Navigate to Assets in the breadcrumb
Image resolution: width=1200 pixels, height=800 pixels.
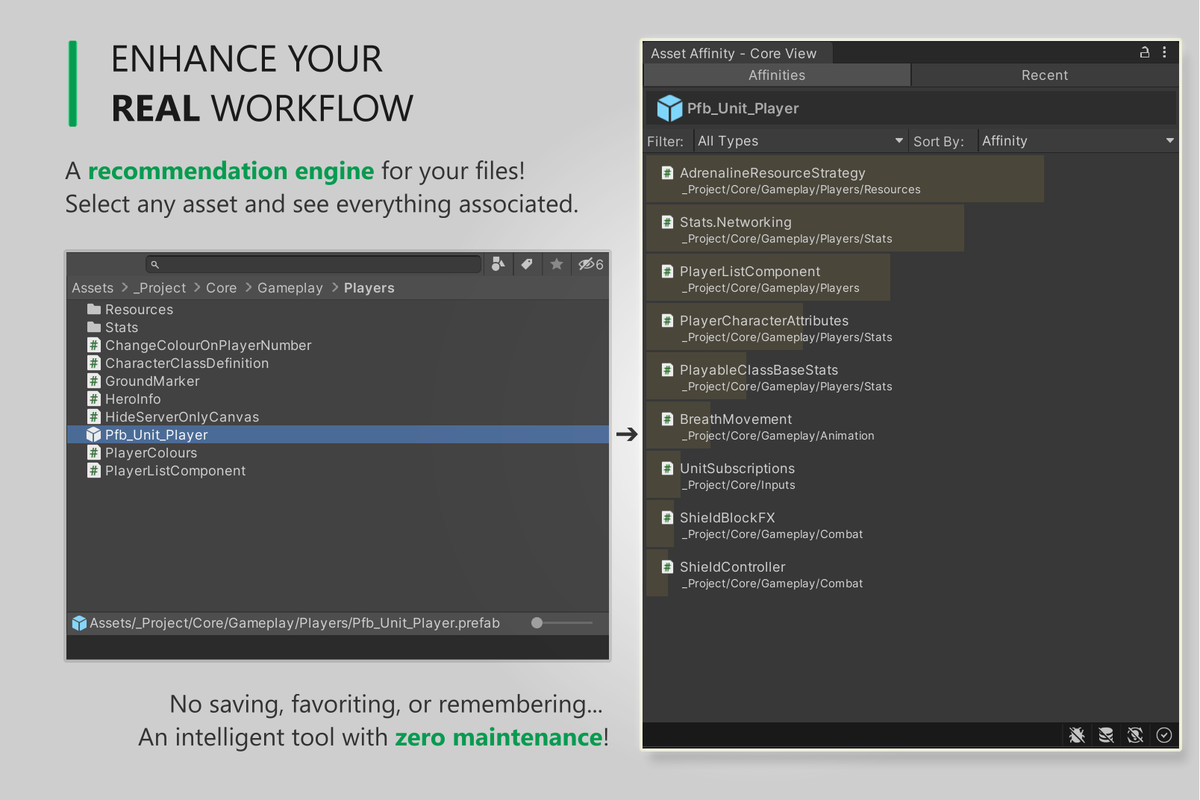[x=93, y=288]
